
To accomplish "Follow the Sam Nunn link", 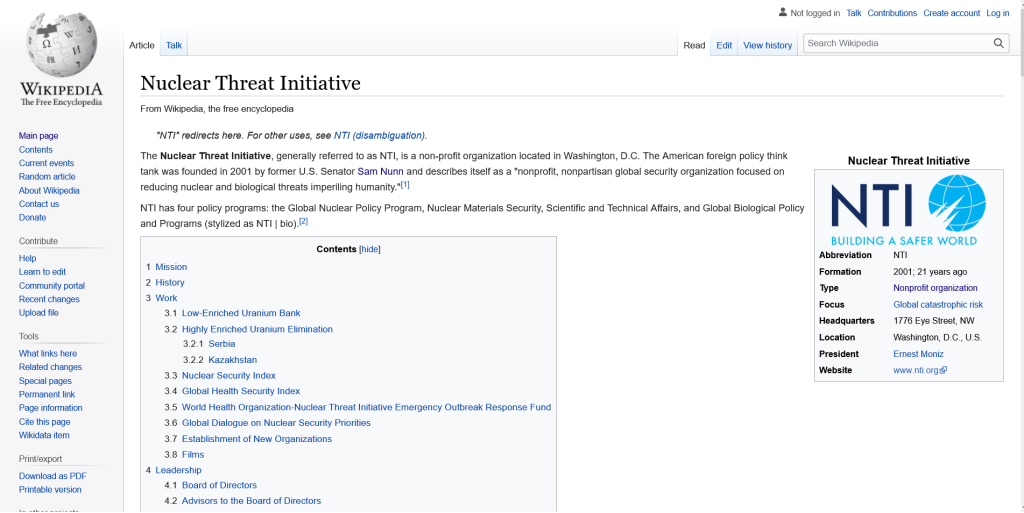I will click(x=380, y=172).
